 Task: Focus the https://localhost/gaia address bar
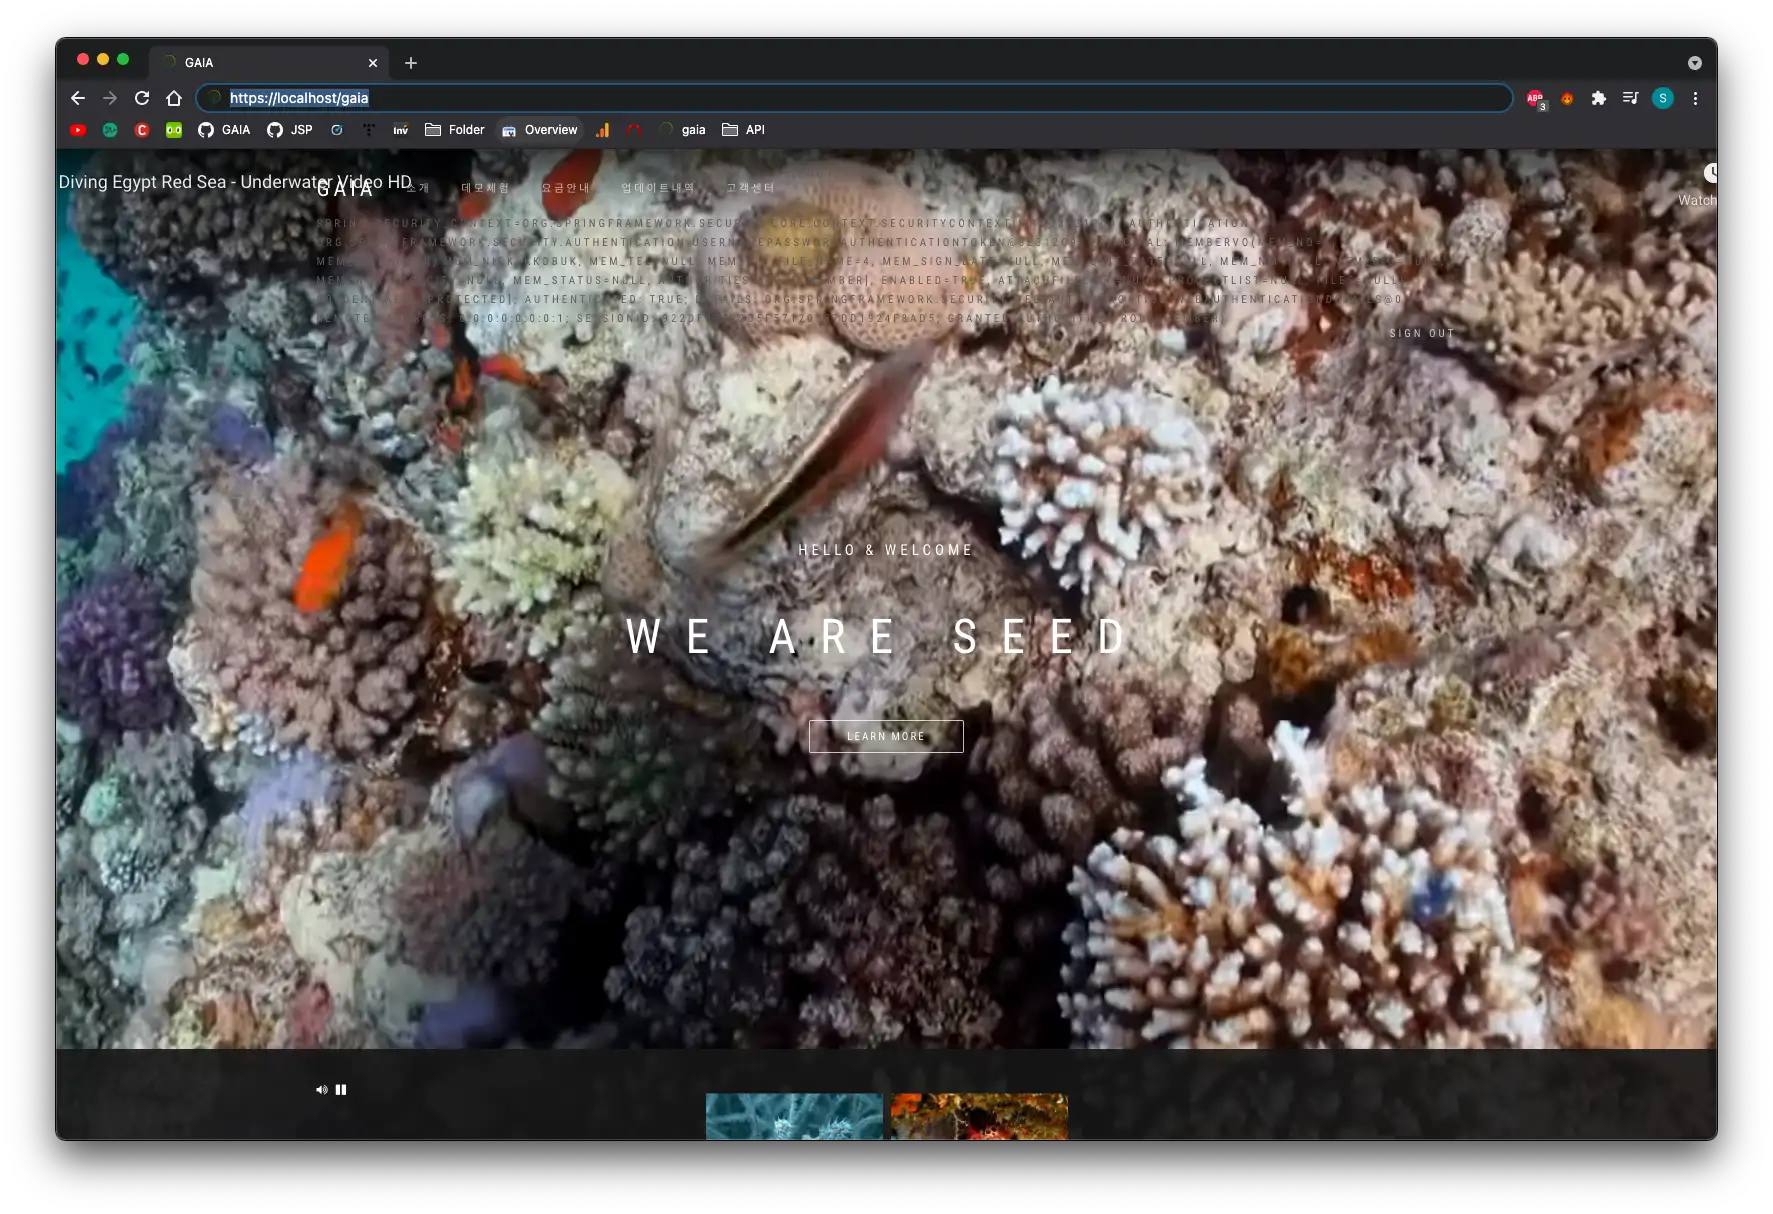click(854, 98)
